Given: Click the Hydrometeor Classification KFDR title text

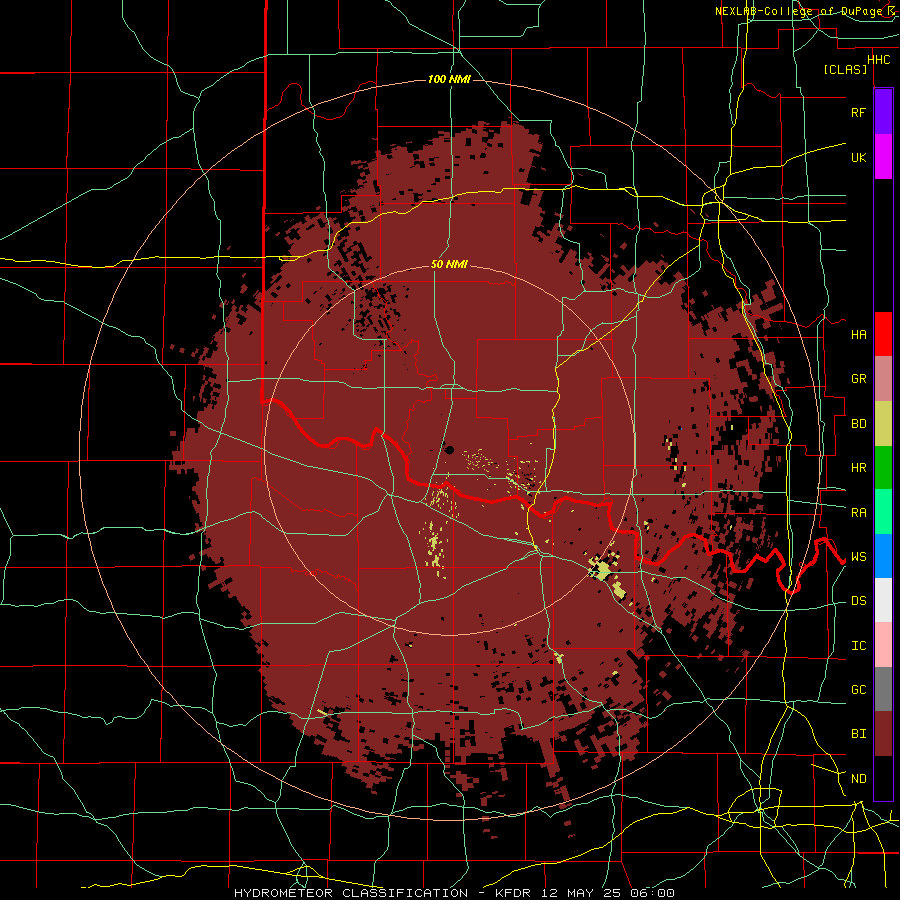Looking at the screenshot, I should tap(455, 893).
